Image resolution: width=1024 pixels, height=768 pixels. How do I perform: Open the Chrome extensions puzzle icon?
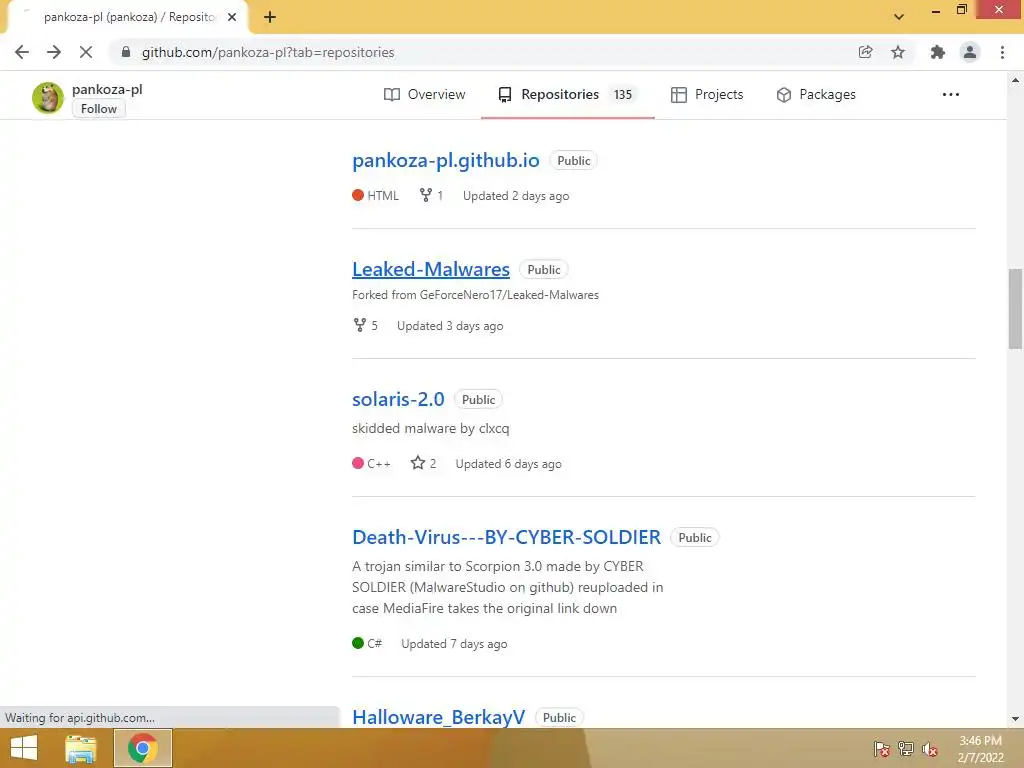(938, 52)
